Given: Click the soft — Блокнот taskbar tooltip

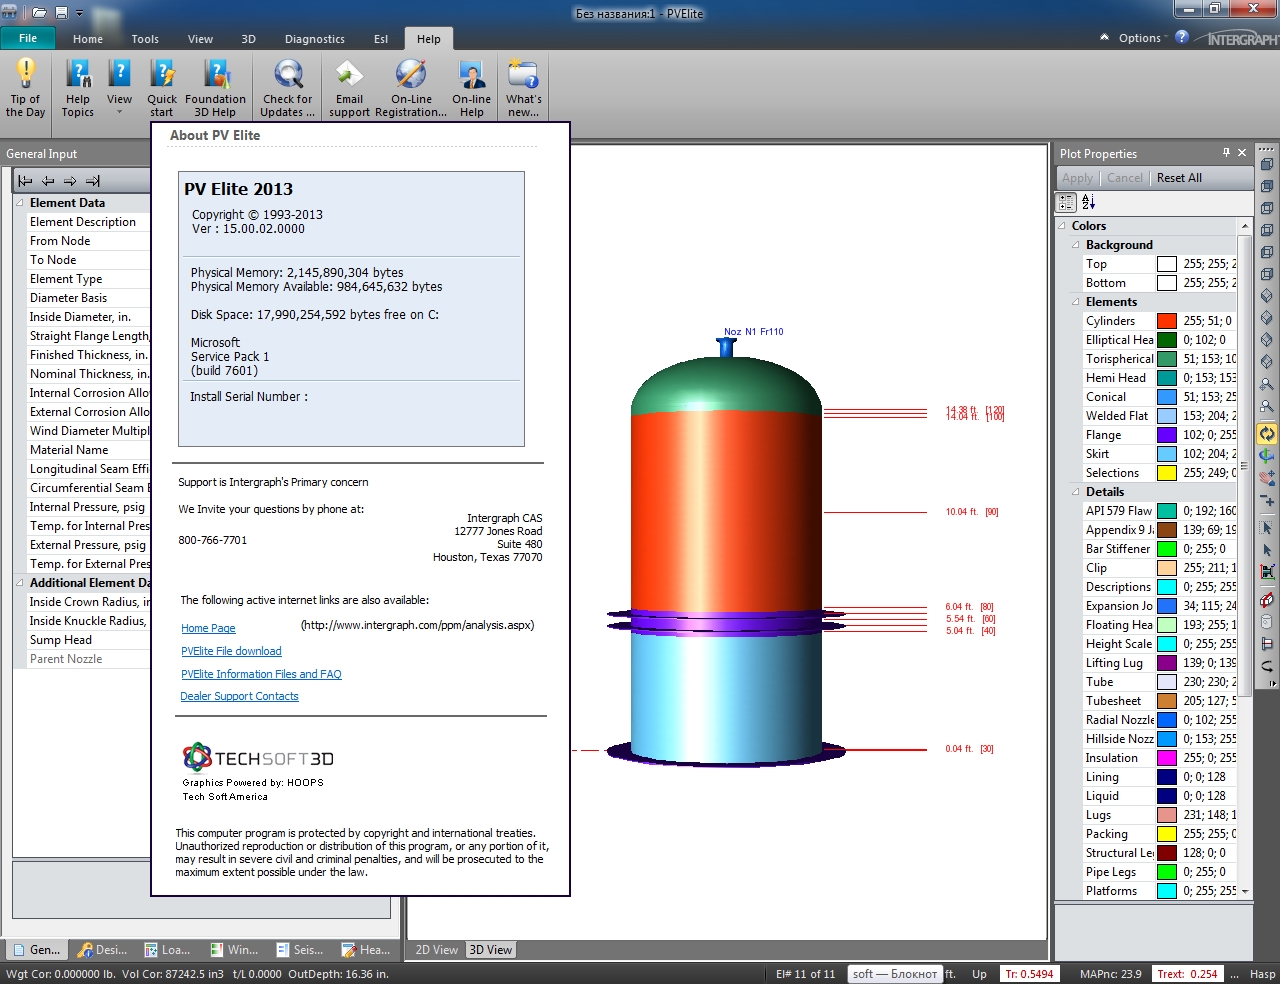Looking at the screenshot, I should pos(895,973).
